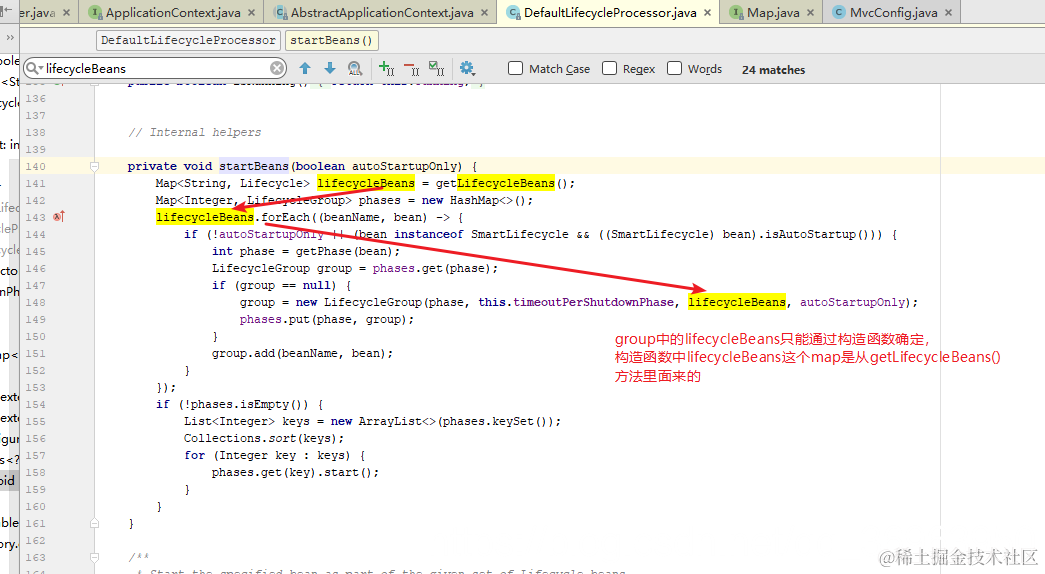Click '// Internal helpers' comment
This screenshot has width=1045, height=574.
coord(194,132)
